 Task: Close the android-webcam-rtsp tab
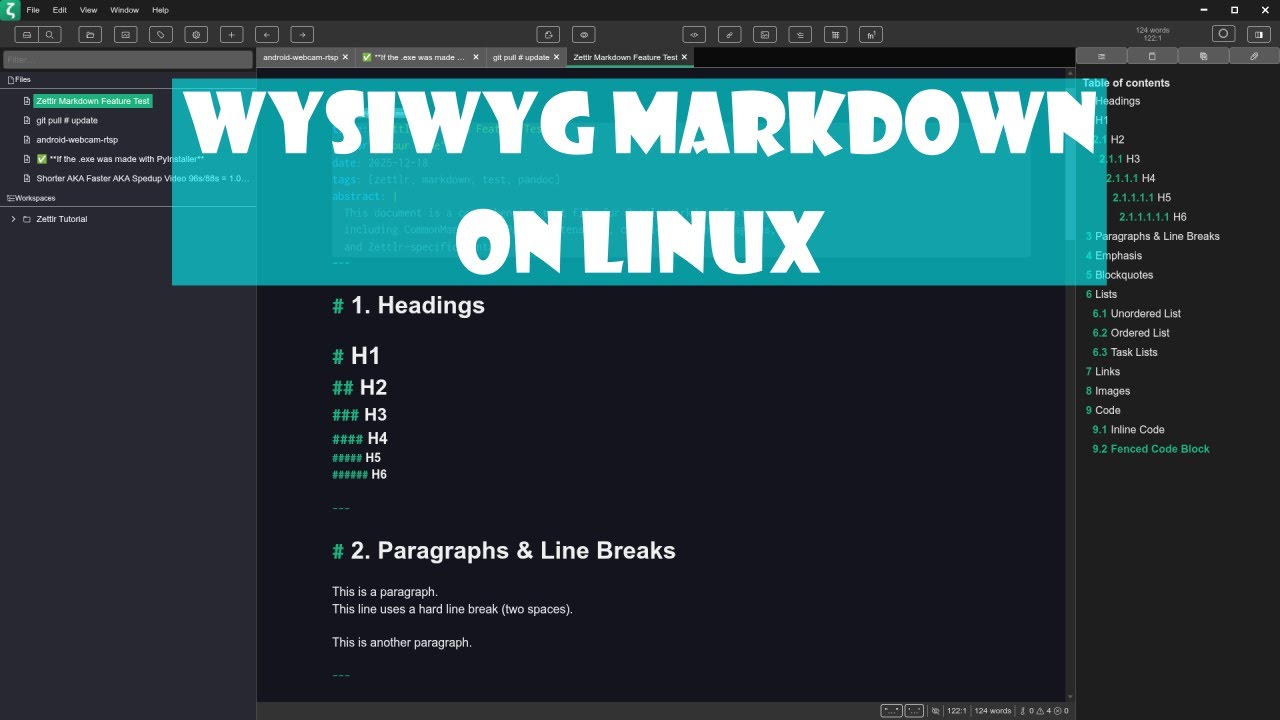click(345, 57)
